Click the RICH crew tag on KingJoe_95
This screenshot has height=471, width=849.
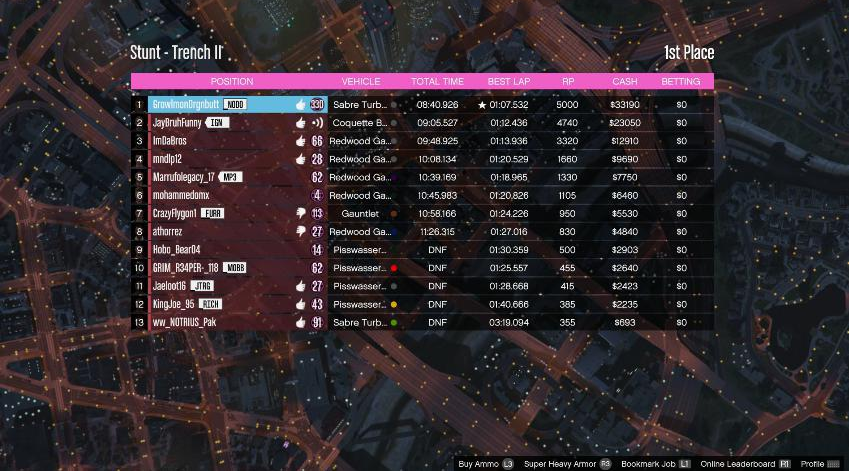[211, 304]
